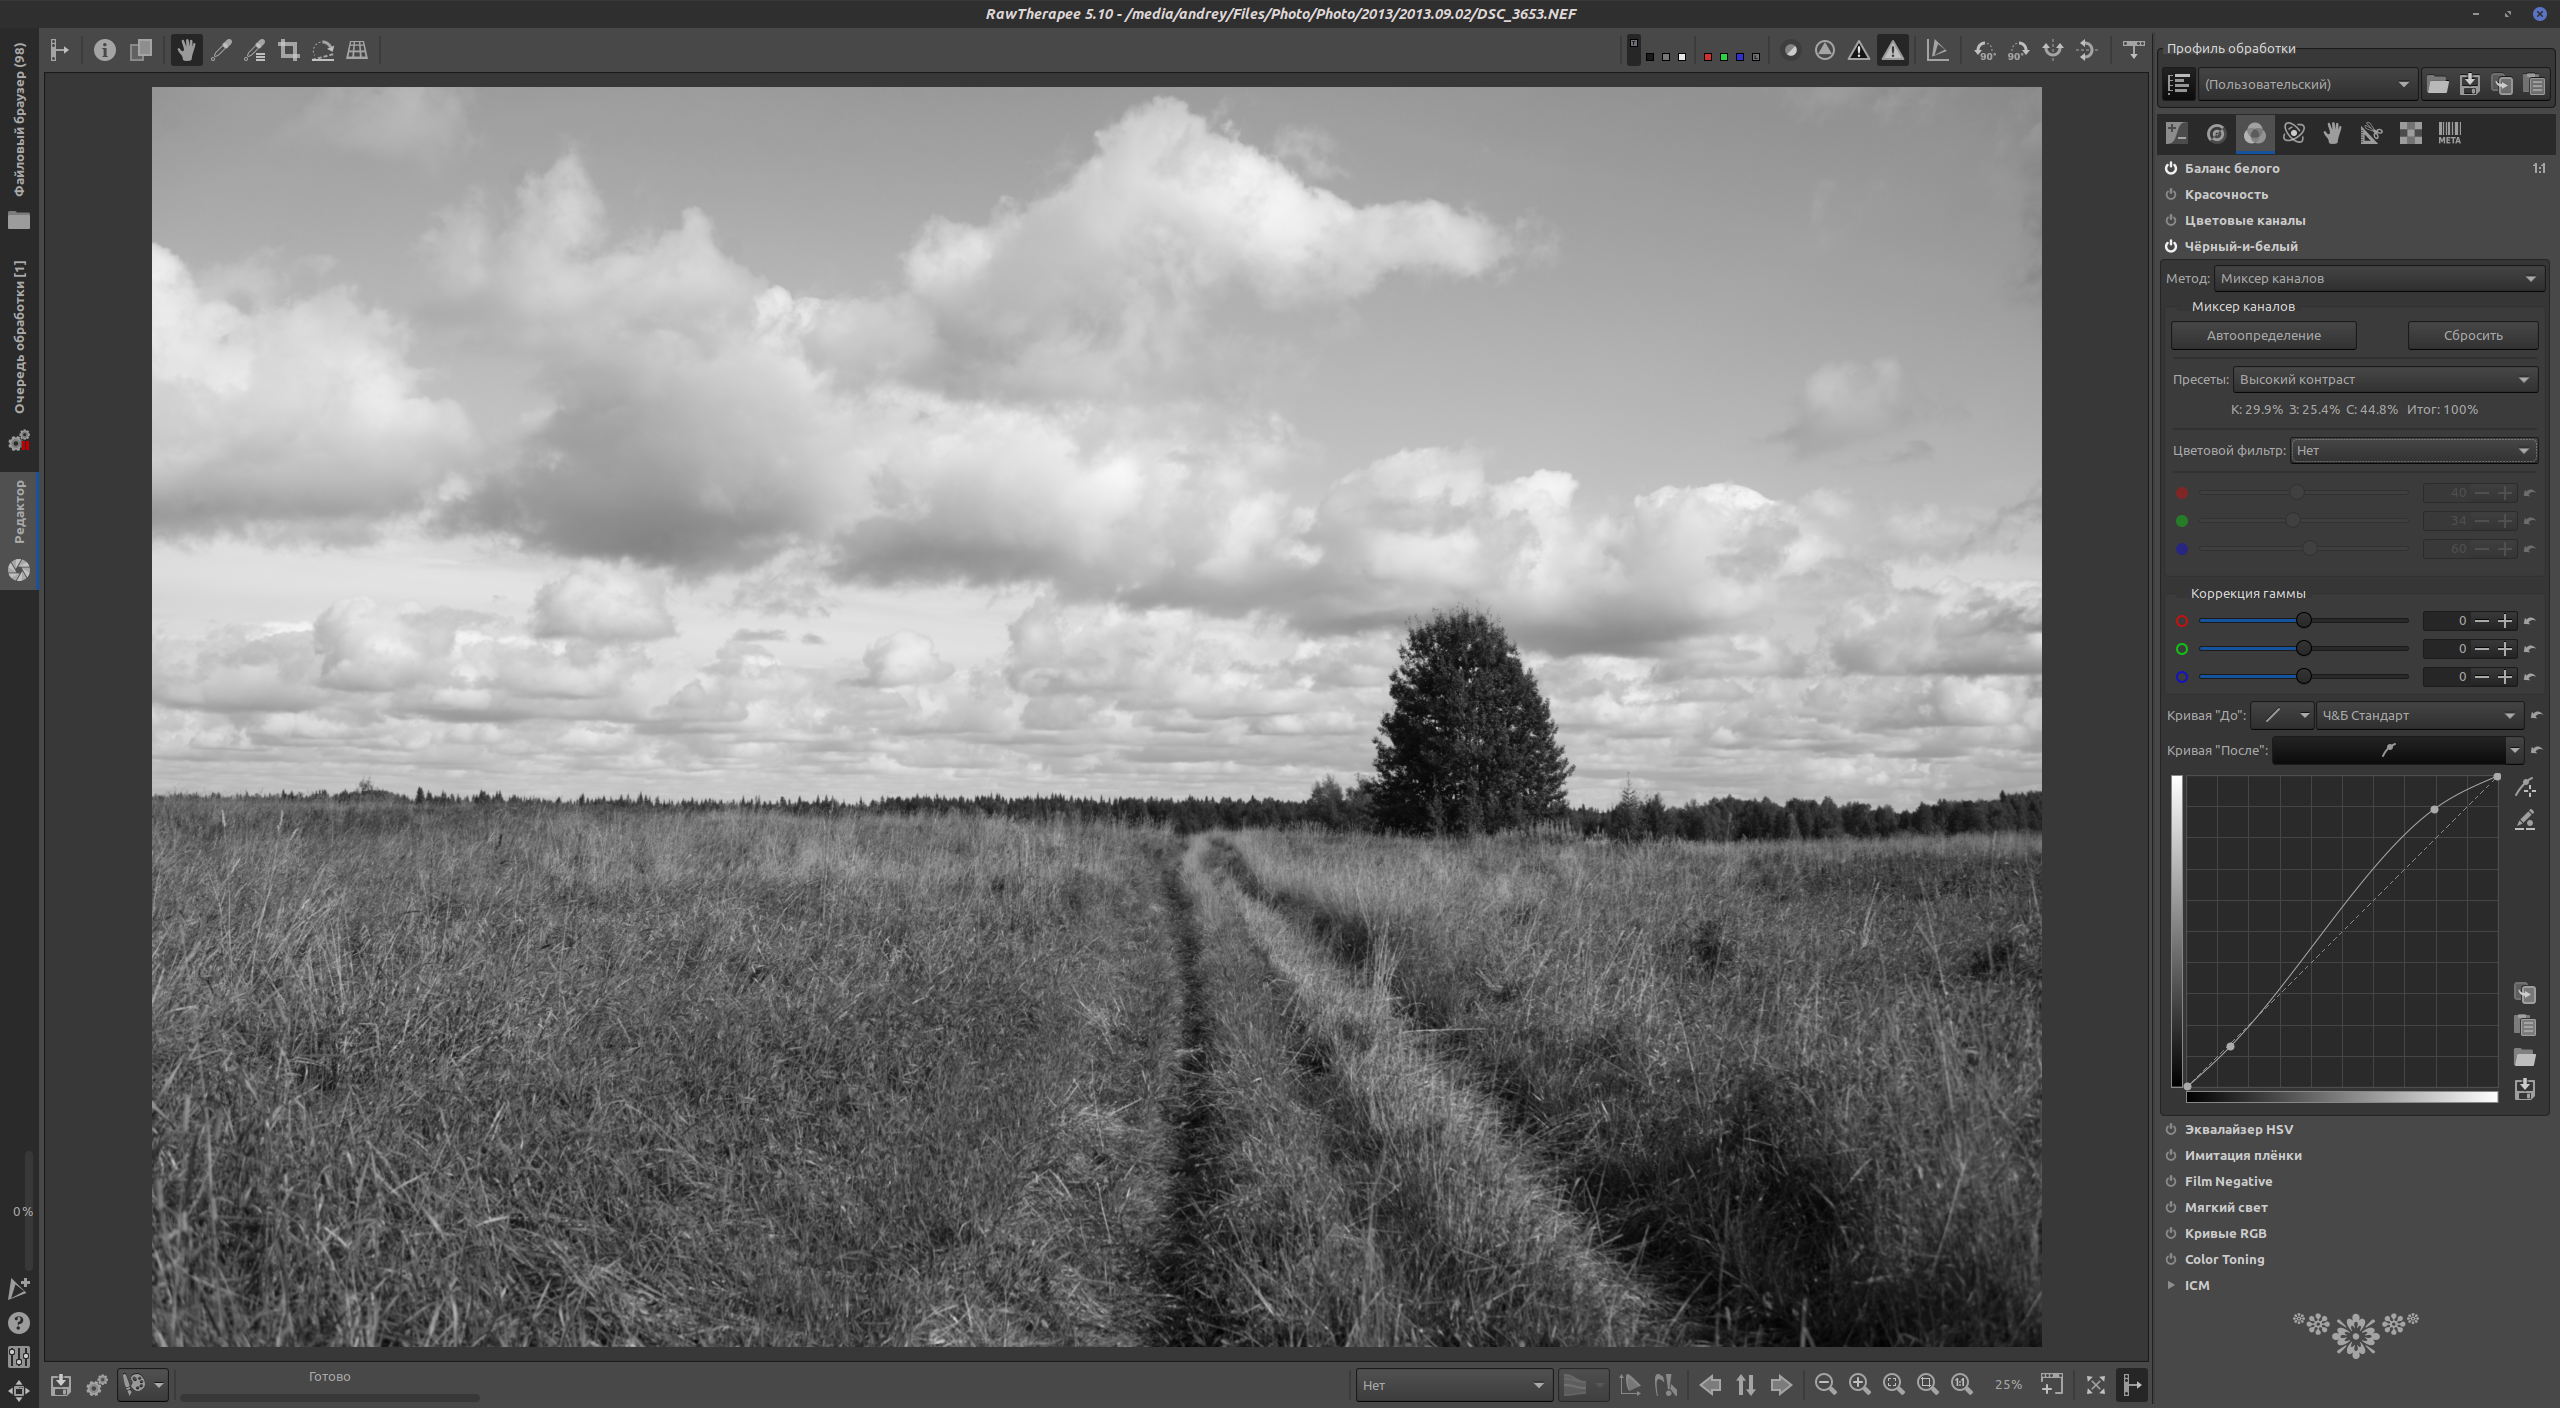Select the Hand pan tool
This screenshot has height=1408, width=2560.
(186, 50)
